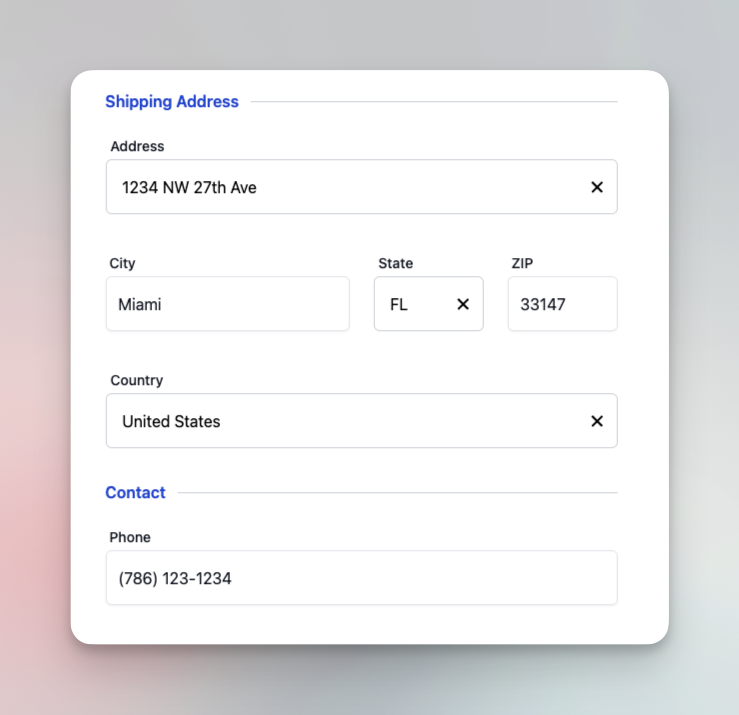Click the Shipping Address section heading

172,101
